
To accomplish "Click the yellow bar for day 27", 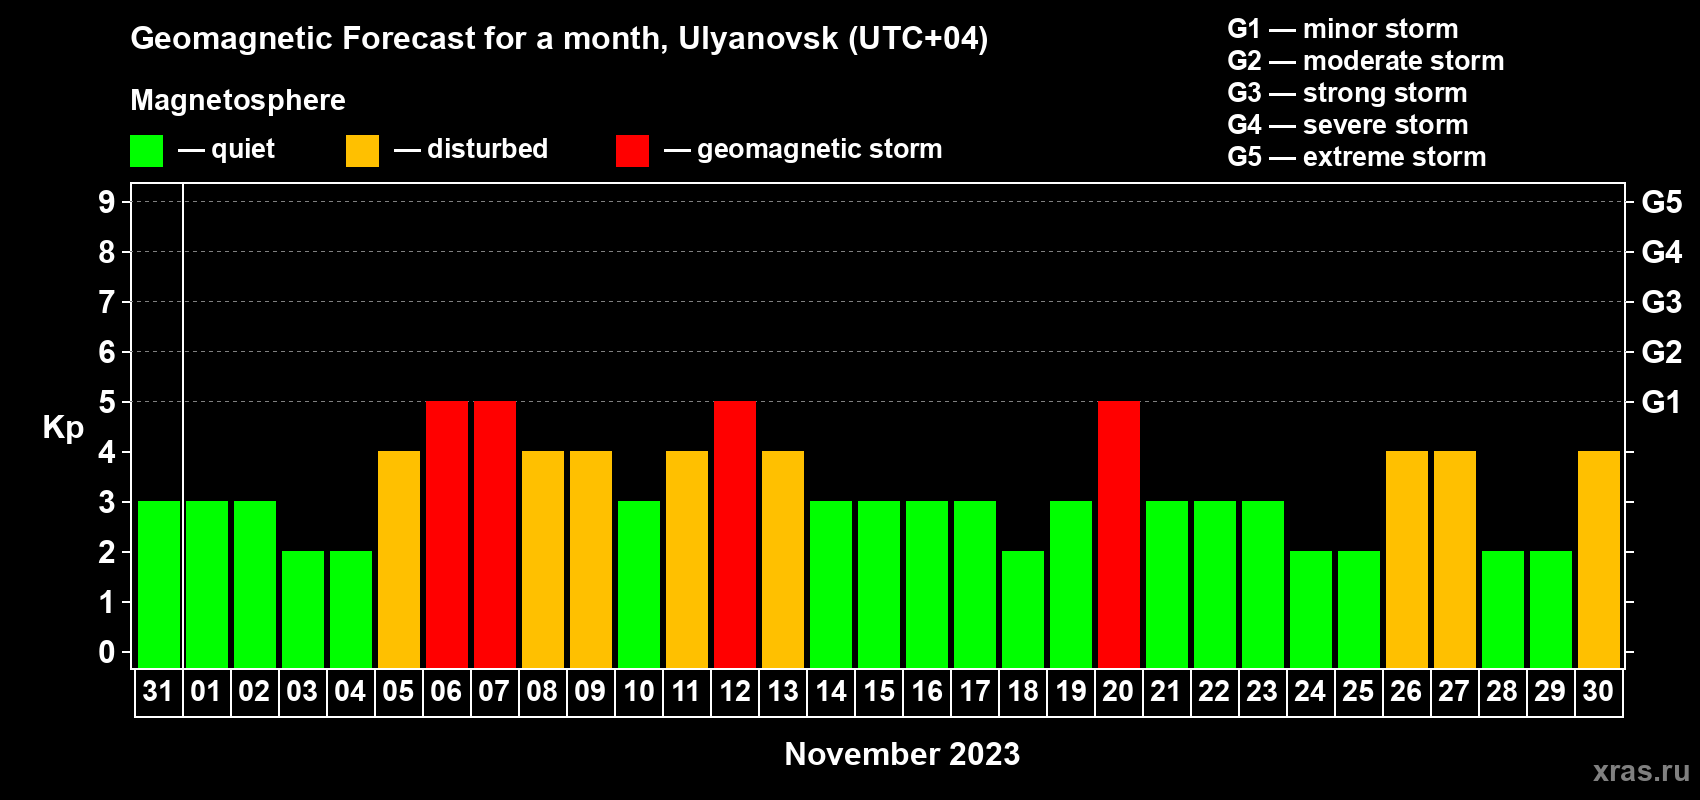I will pos(1455,559).
